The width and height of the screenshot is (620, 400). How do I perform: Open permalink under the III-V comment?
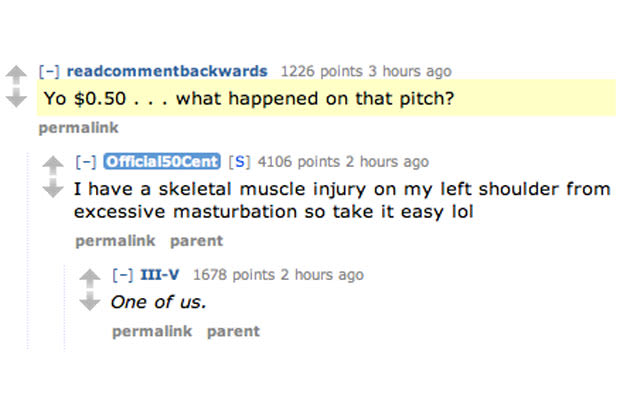click(152, 331)
